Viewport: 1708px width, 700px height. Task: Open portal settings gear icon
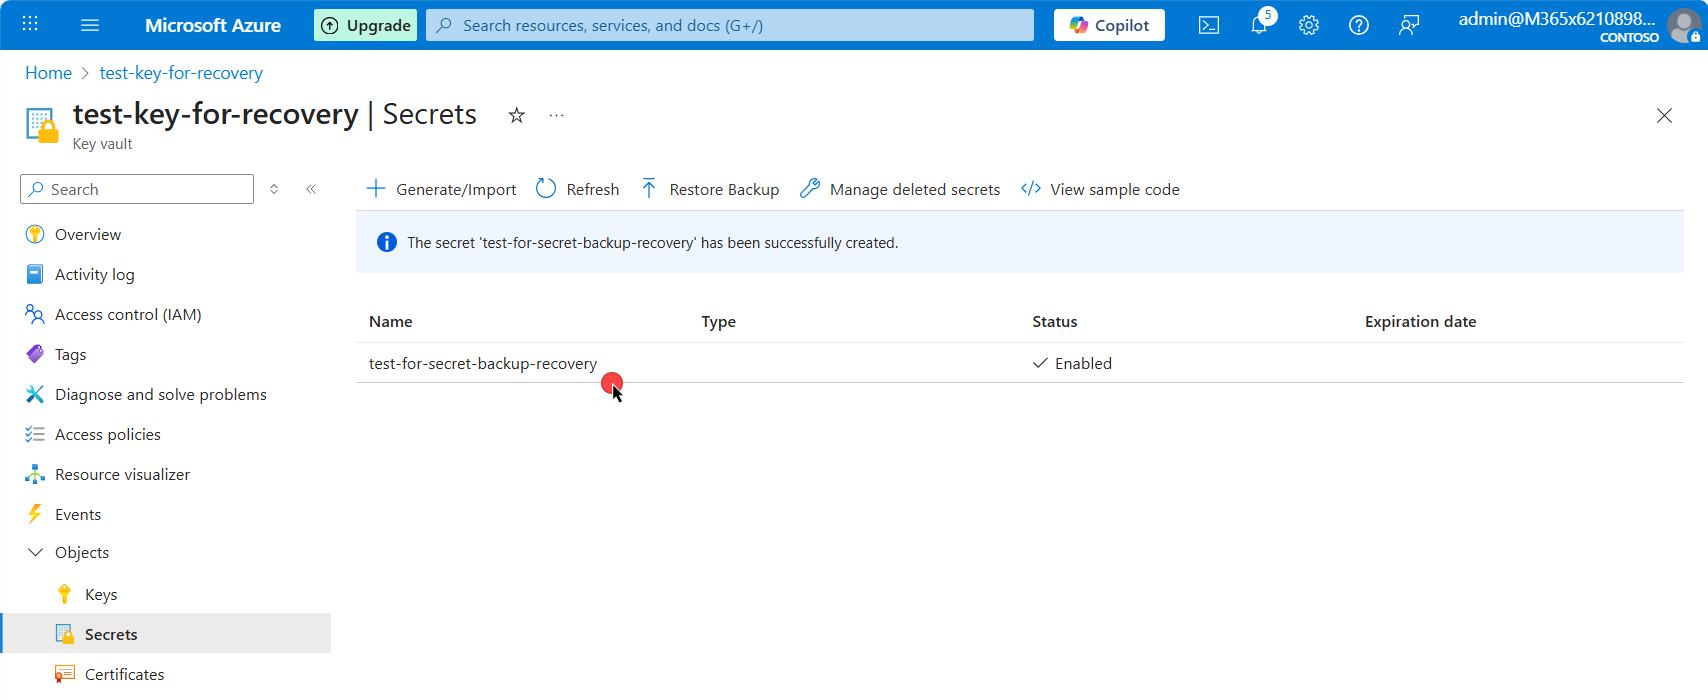click(x=1309, y=25)
